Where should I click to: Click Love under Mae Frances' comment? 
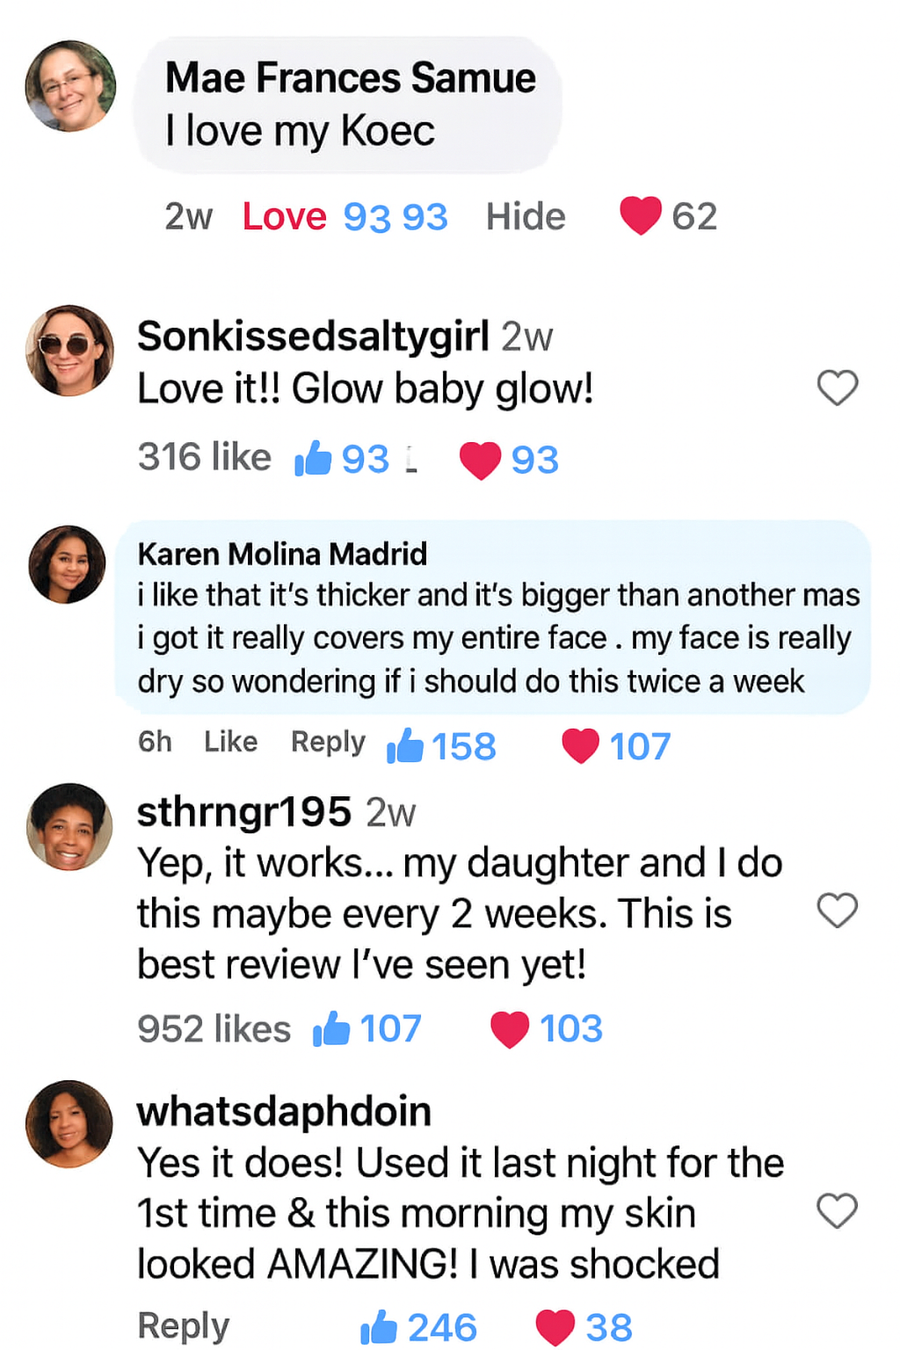(284, 216)
